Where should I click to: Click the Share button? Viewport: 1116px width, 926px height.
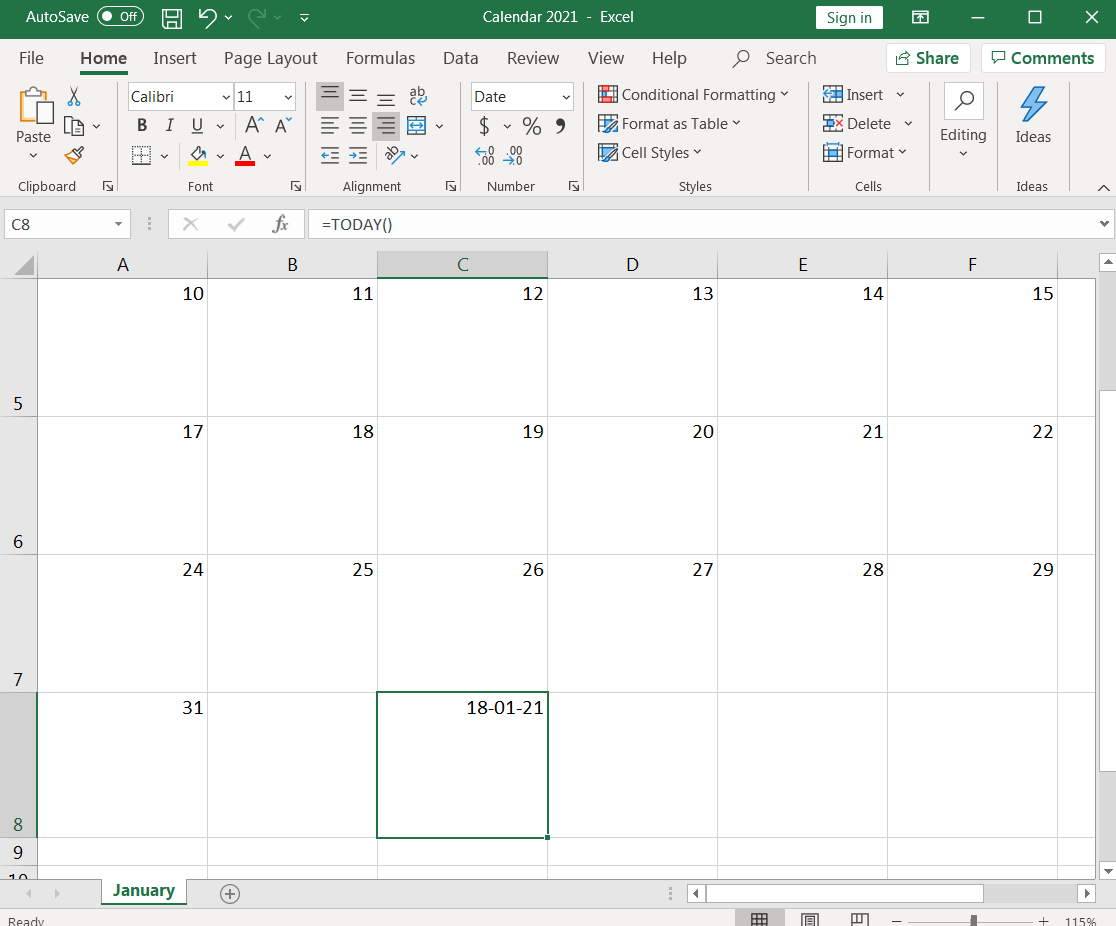[927, 58]
